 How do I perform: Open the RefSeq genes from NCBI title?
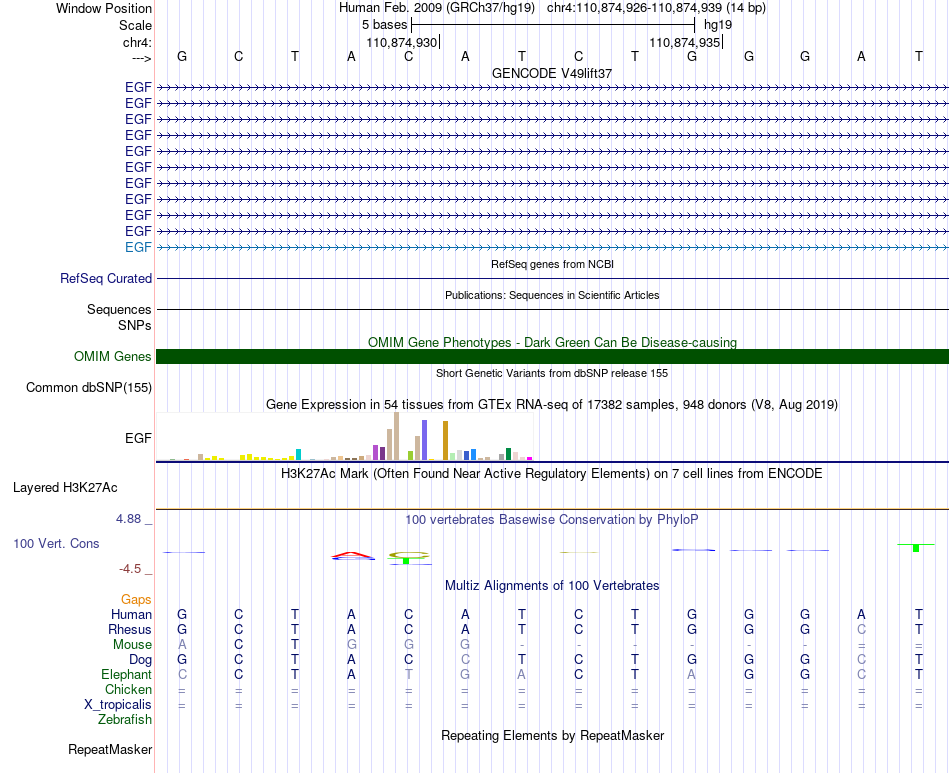[x=552, y=264]
